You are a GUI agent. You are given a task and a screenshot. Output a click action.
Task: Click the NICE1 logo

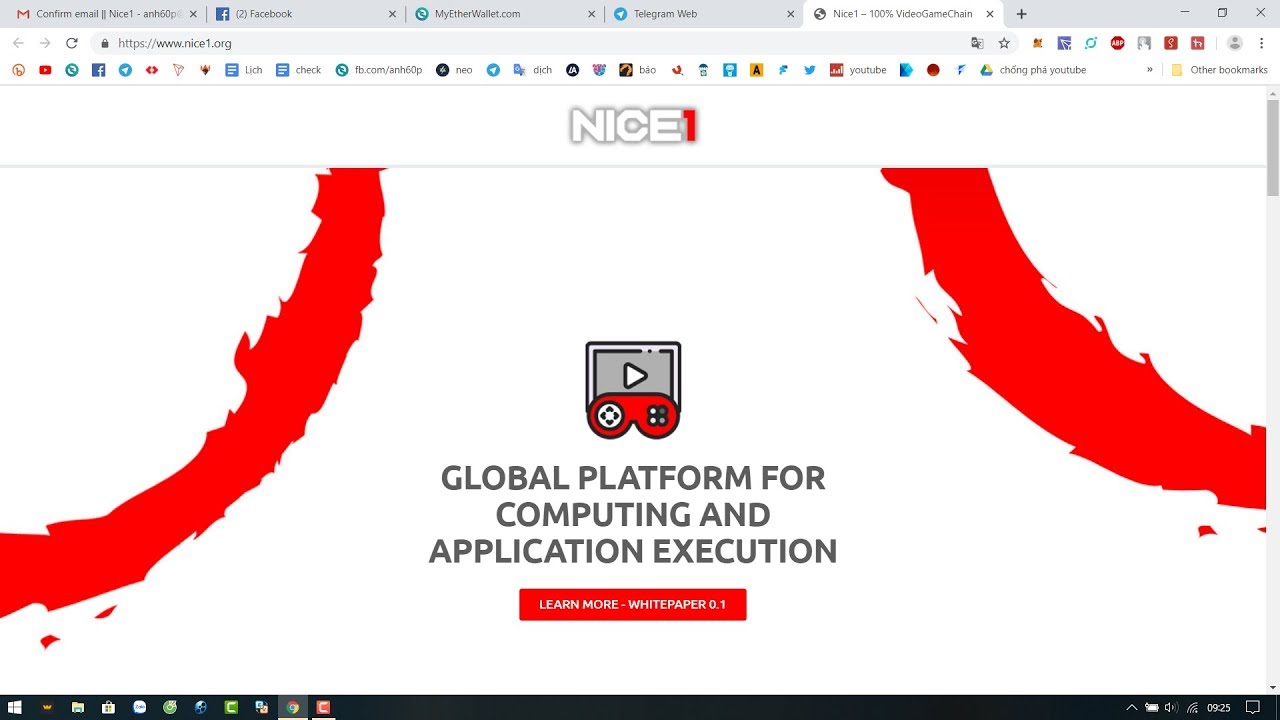[633, 125]
